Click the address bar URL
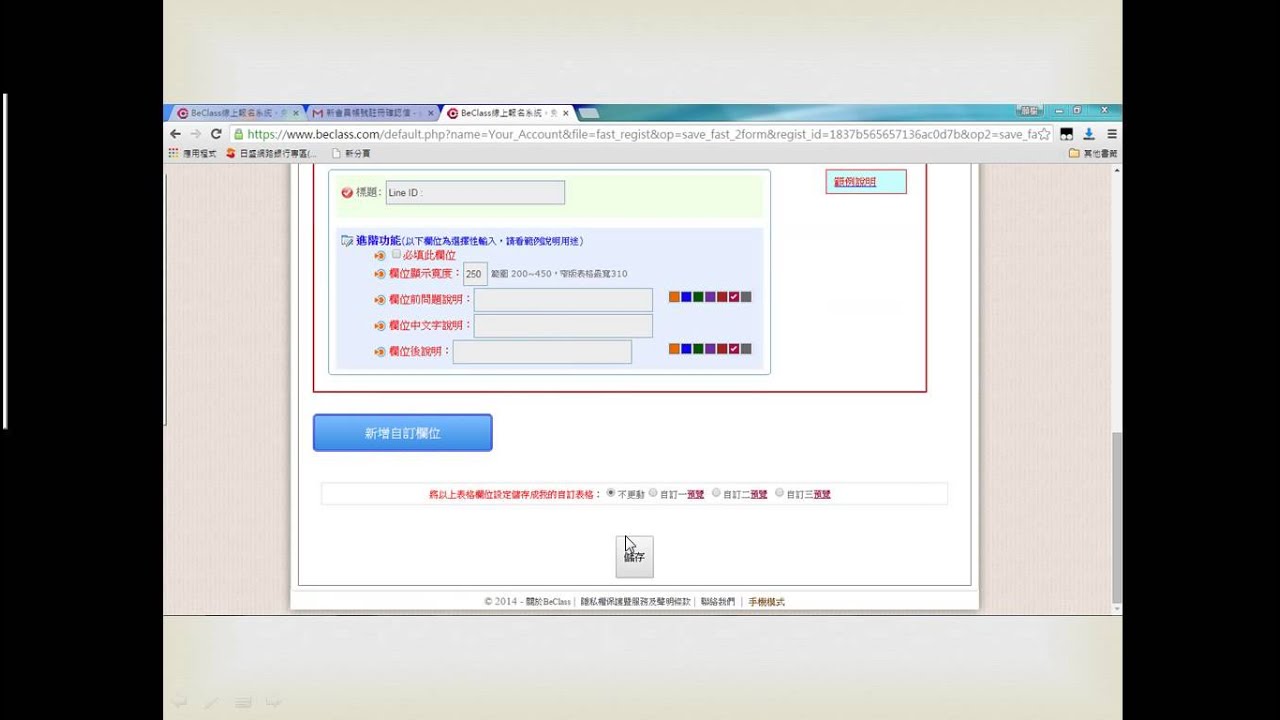The height and width of the screenshot is (720, 1280). coord(641,134)
